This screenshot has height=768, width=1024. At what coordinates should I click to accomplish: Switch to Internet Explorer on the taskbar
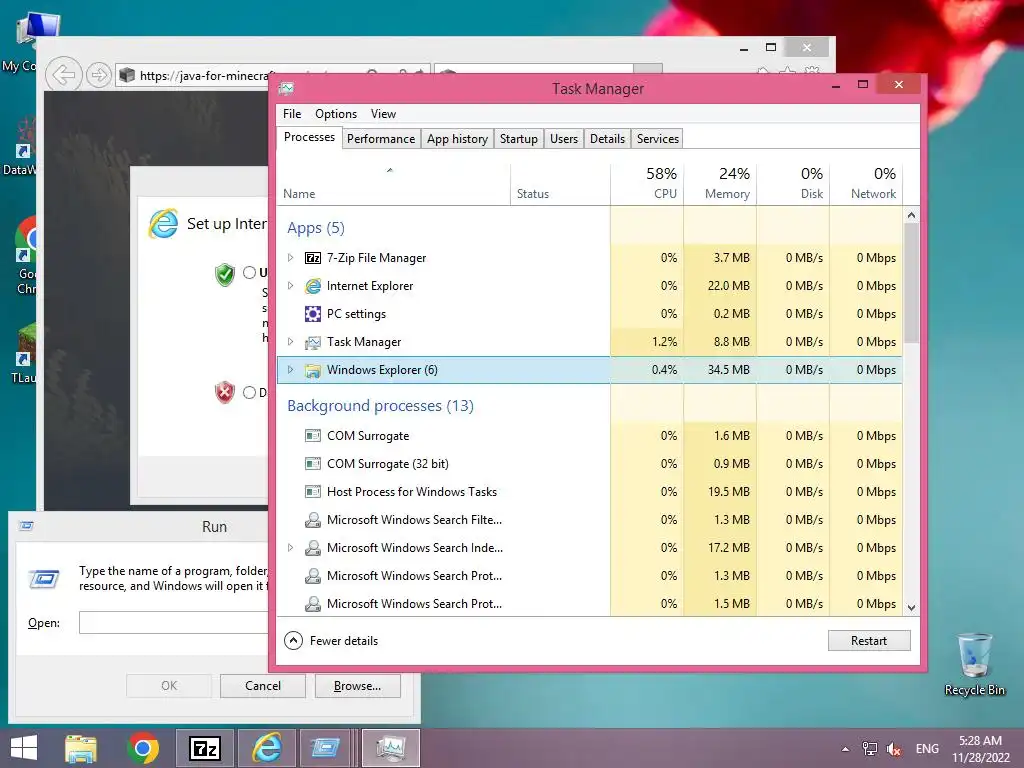pyautogui.click(x=267, y=748)
